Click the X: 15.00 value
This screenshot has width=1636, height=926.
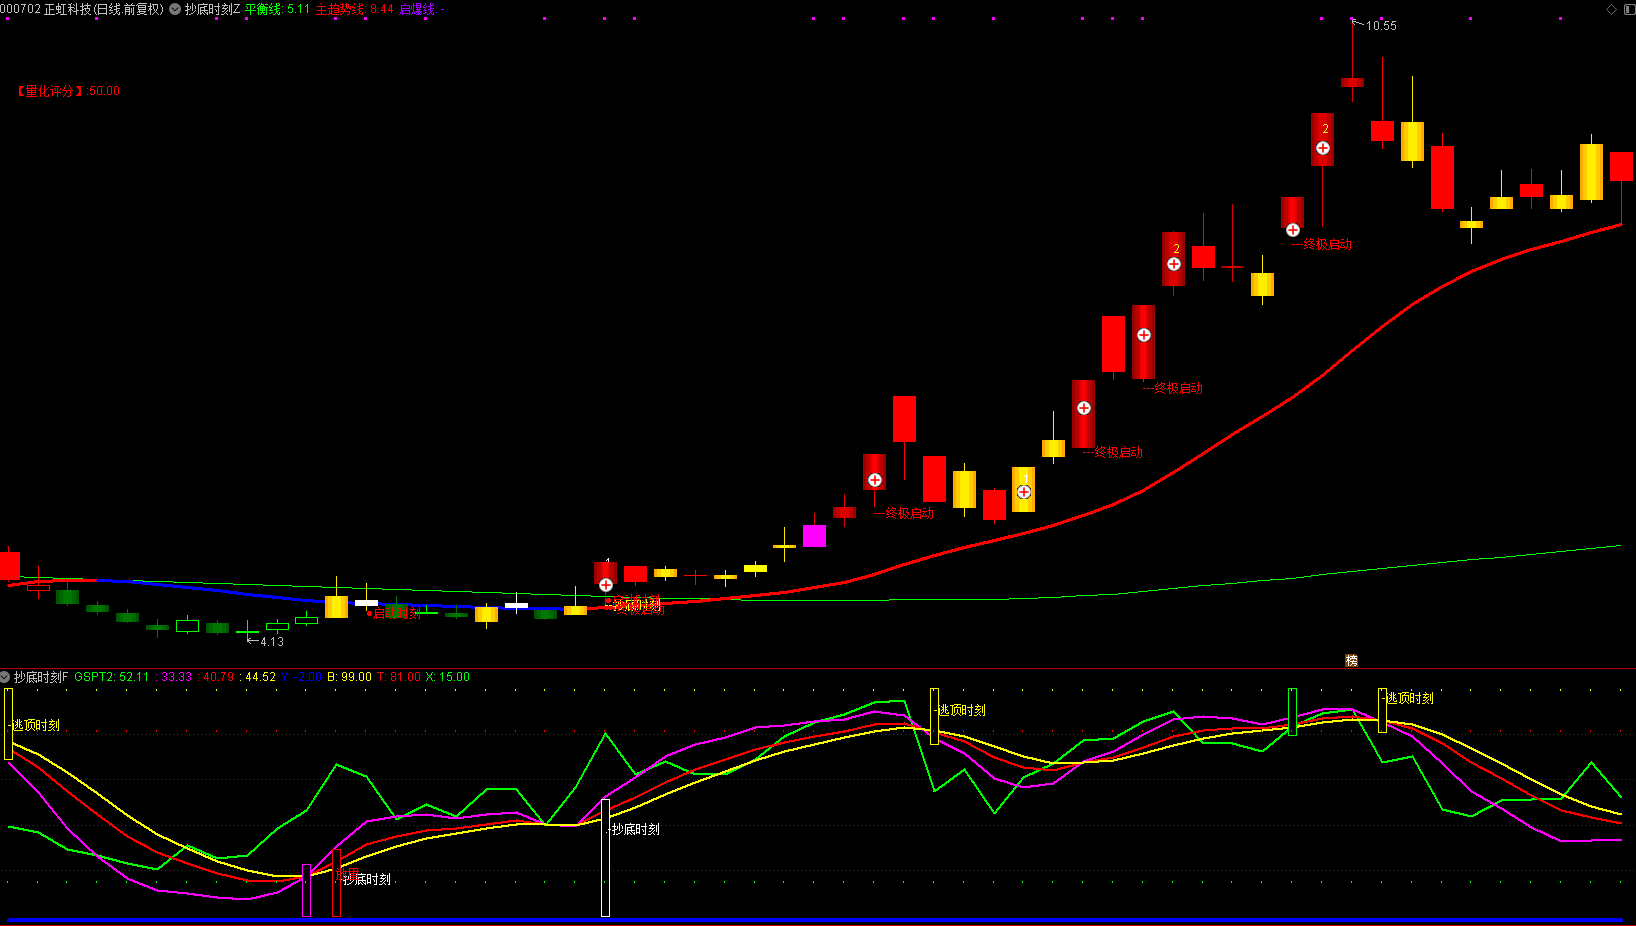coord(448,677)
